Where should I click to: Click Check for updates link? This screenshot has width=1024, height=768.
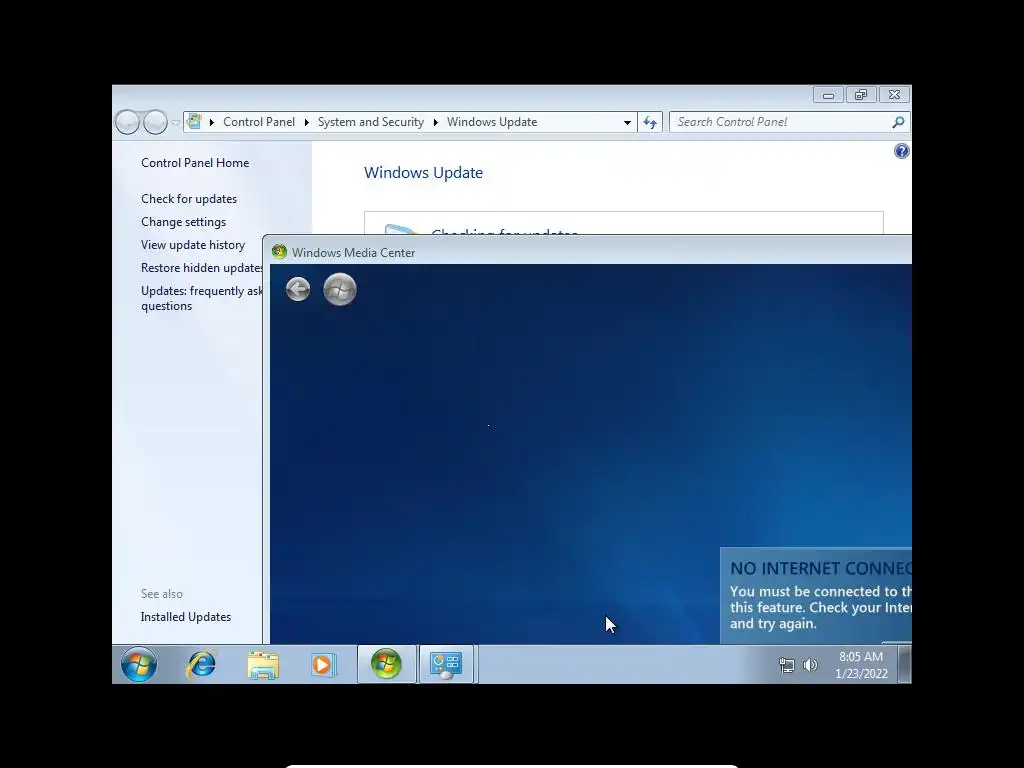click(189, 199)
